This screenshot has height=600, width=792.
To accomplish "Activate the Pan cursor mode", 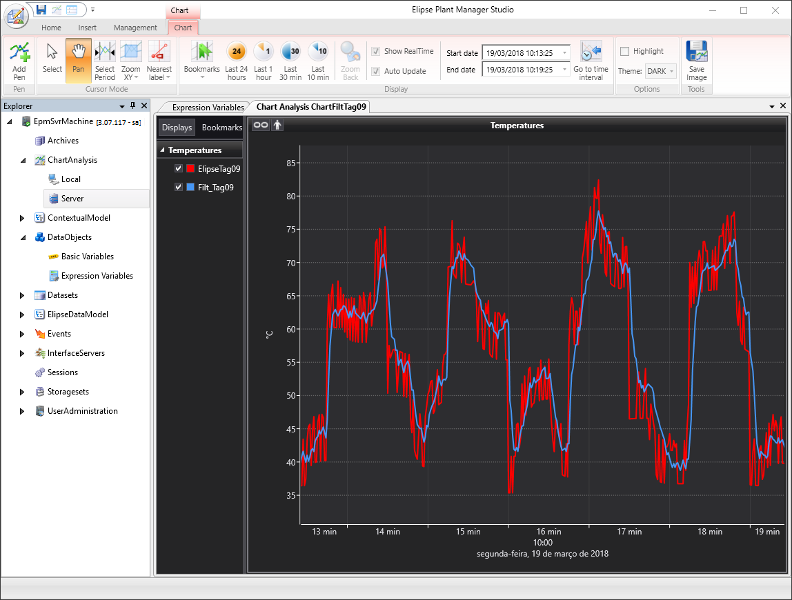I will pyautogui.click(x=78, y=61).
